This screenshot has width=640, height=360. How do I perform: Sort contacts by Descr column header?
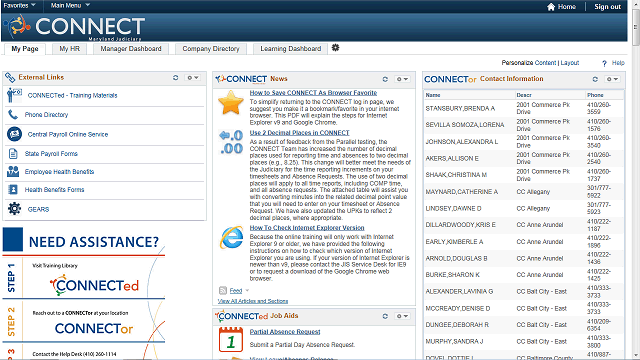coord(524,95)
